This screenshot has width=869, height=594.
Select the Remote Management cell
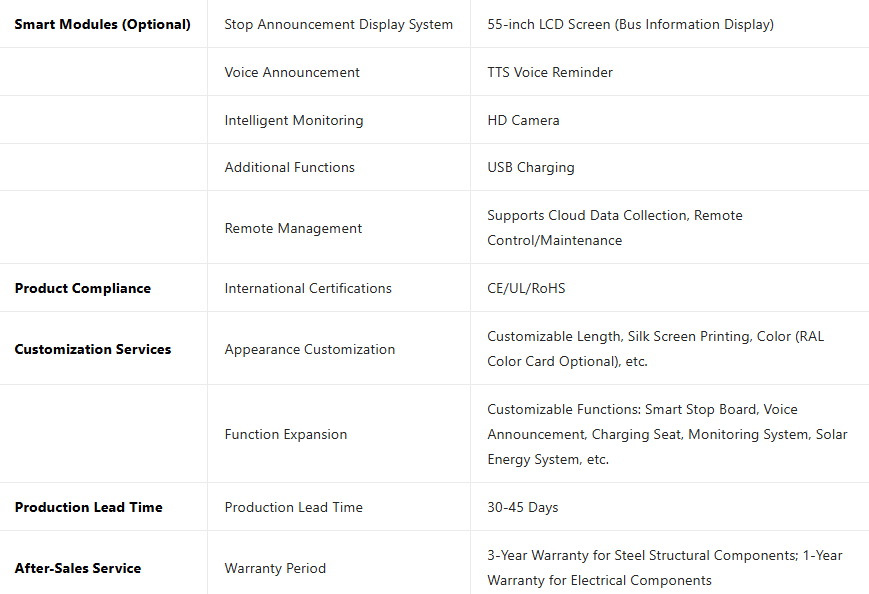point(293,228)
